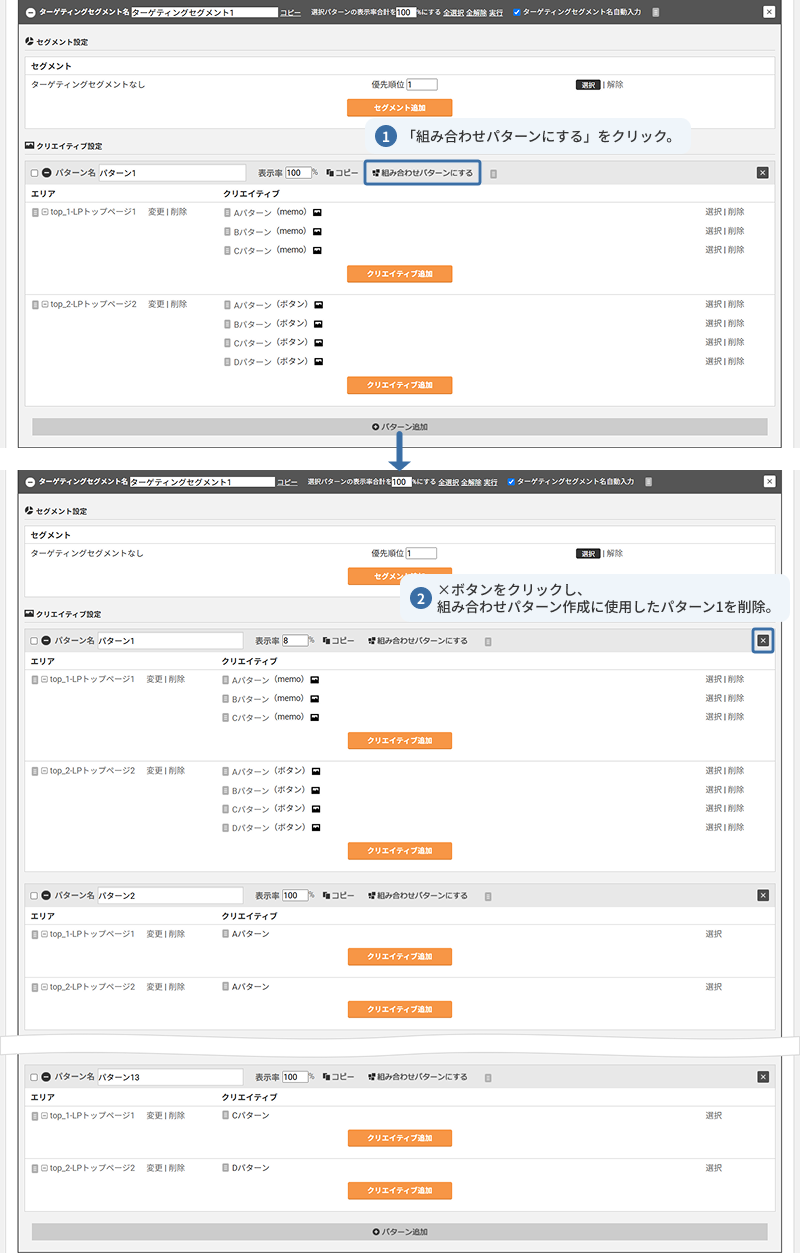Viewport: 800px width, 1253px height.
Task: Collapse top_2-LPトップページ2 area inside パターン13
Action: [x=44, y=1168]
